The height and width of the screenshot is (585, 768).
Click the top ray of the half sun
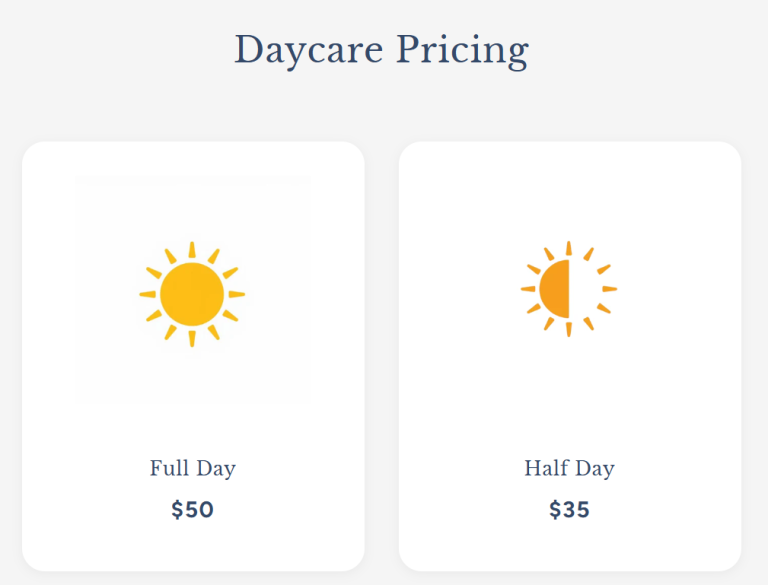[568, 248]
